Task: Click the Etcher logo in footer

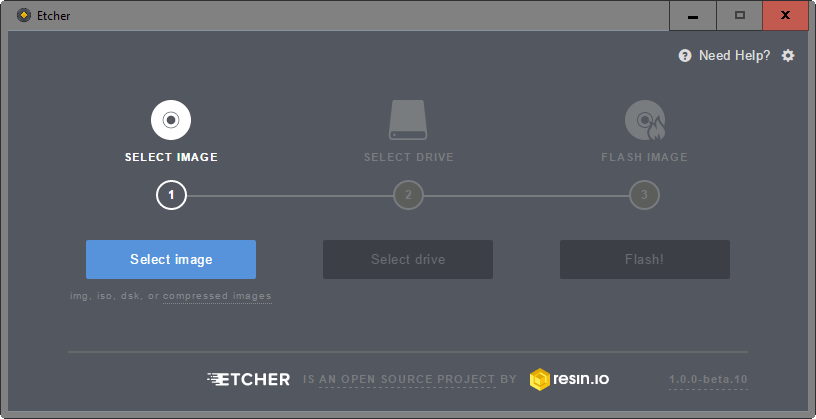Action: (x=248, y=379)
